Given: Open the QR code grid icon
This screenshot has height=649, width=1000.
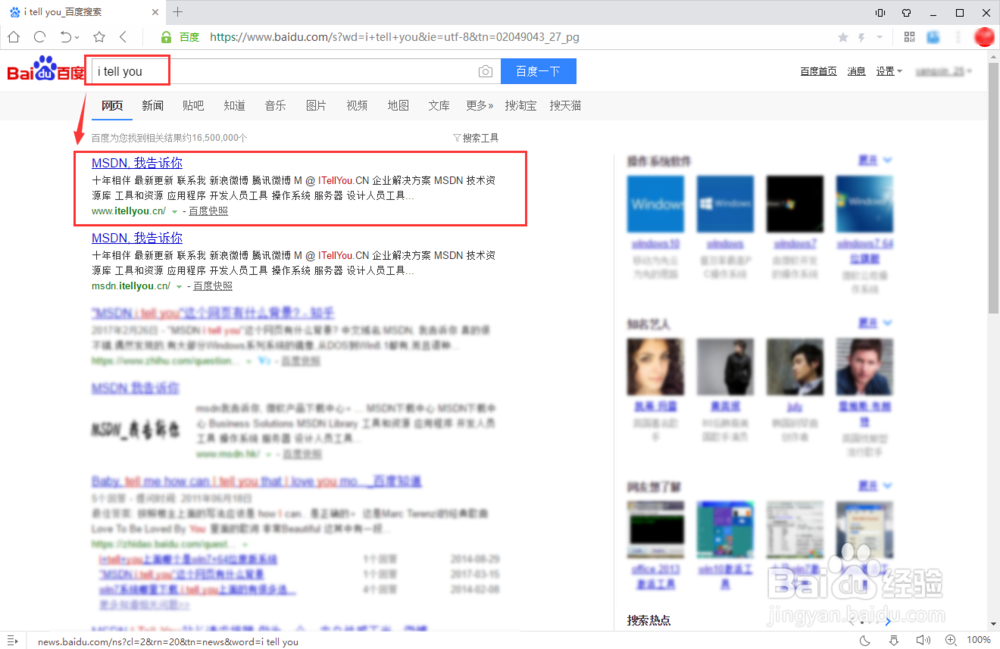Looking at the screenshot, I should 909,37.
